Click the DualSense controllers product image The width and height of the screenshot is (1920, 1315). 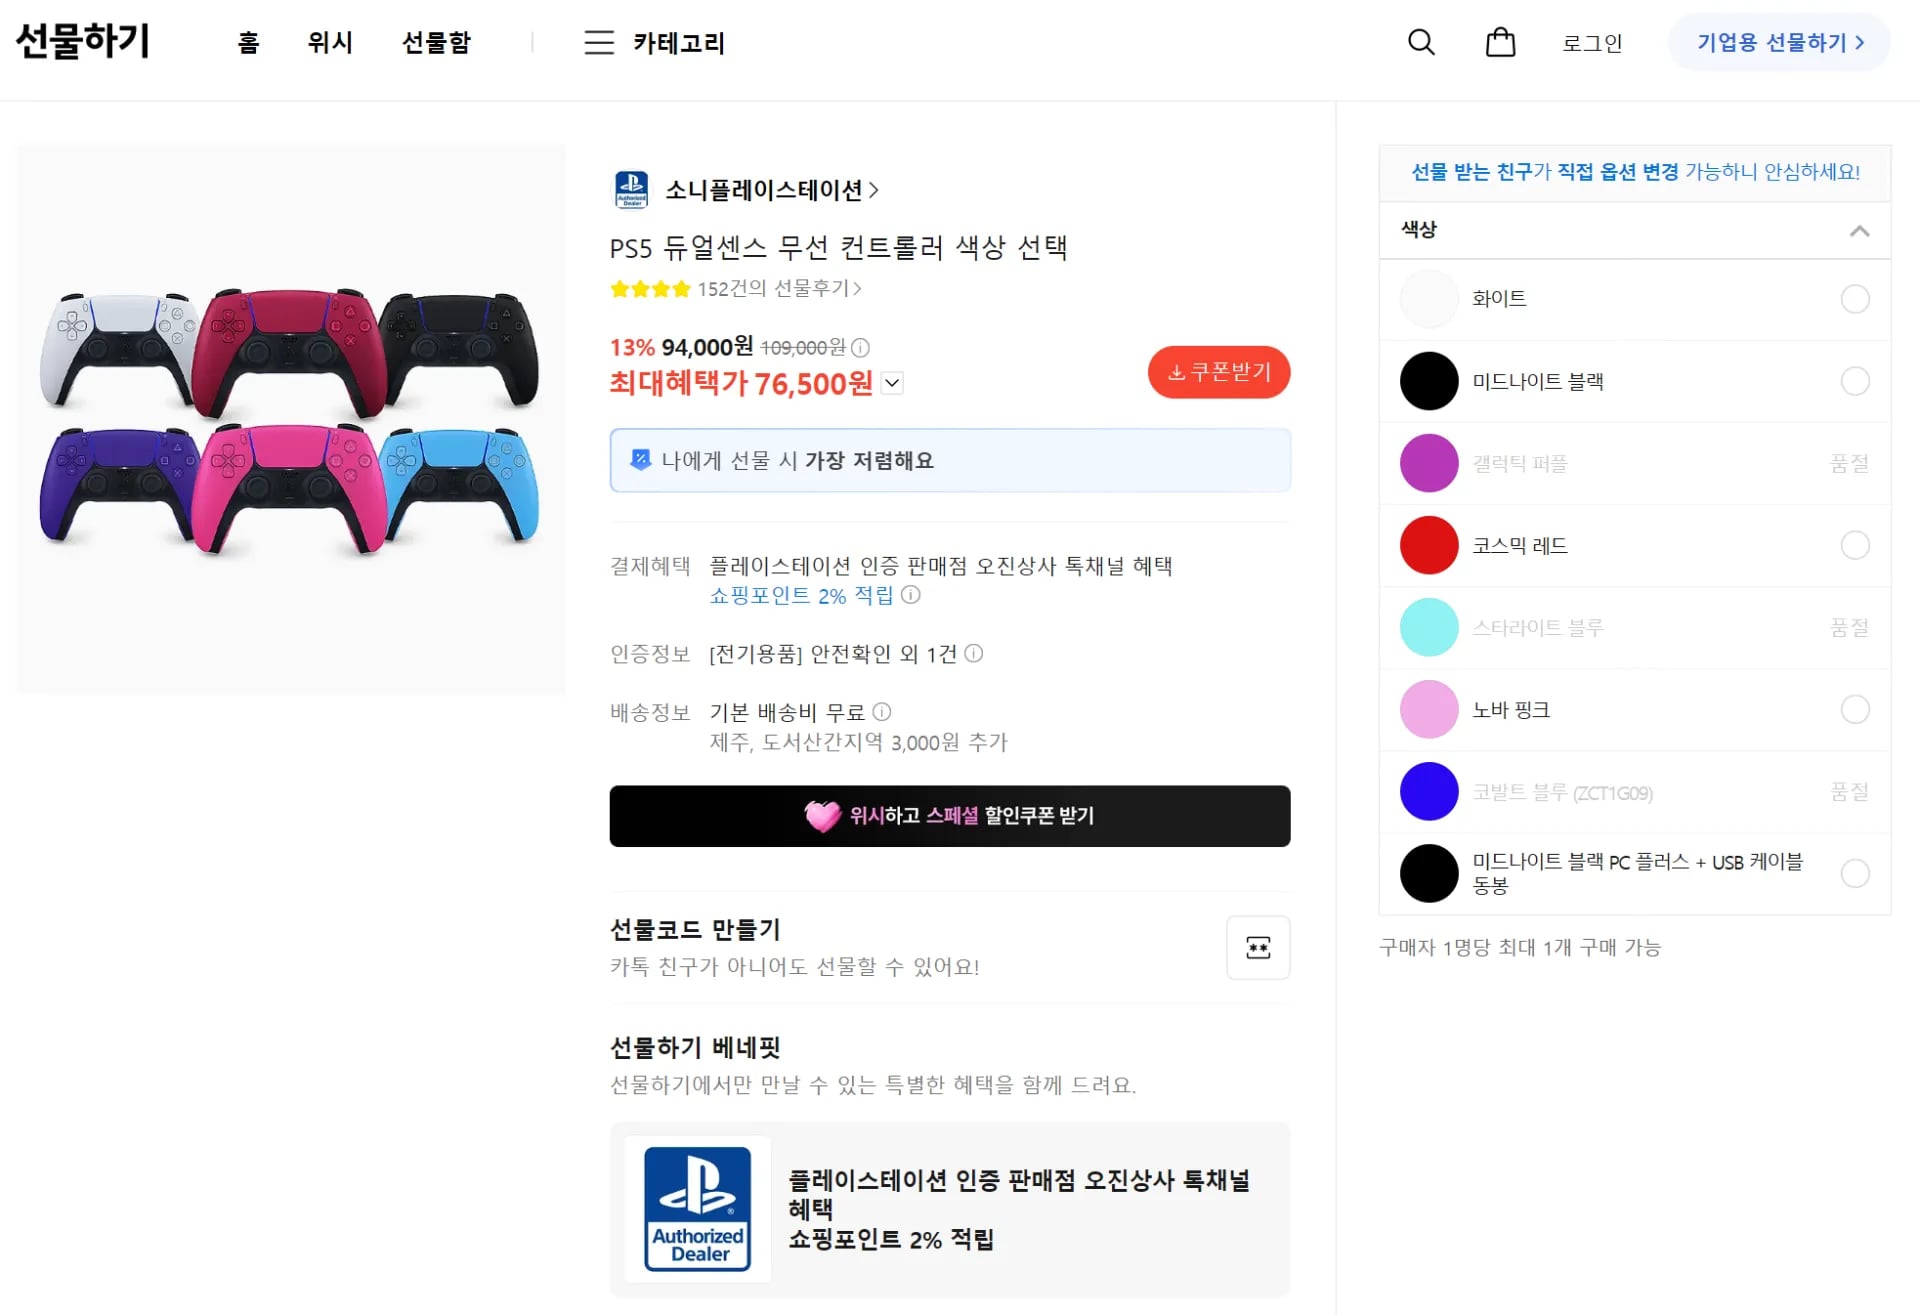click(x=290, y=419)
